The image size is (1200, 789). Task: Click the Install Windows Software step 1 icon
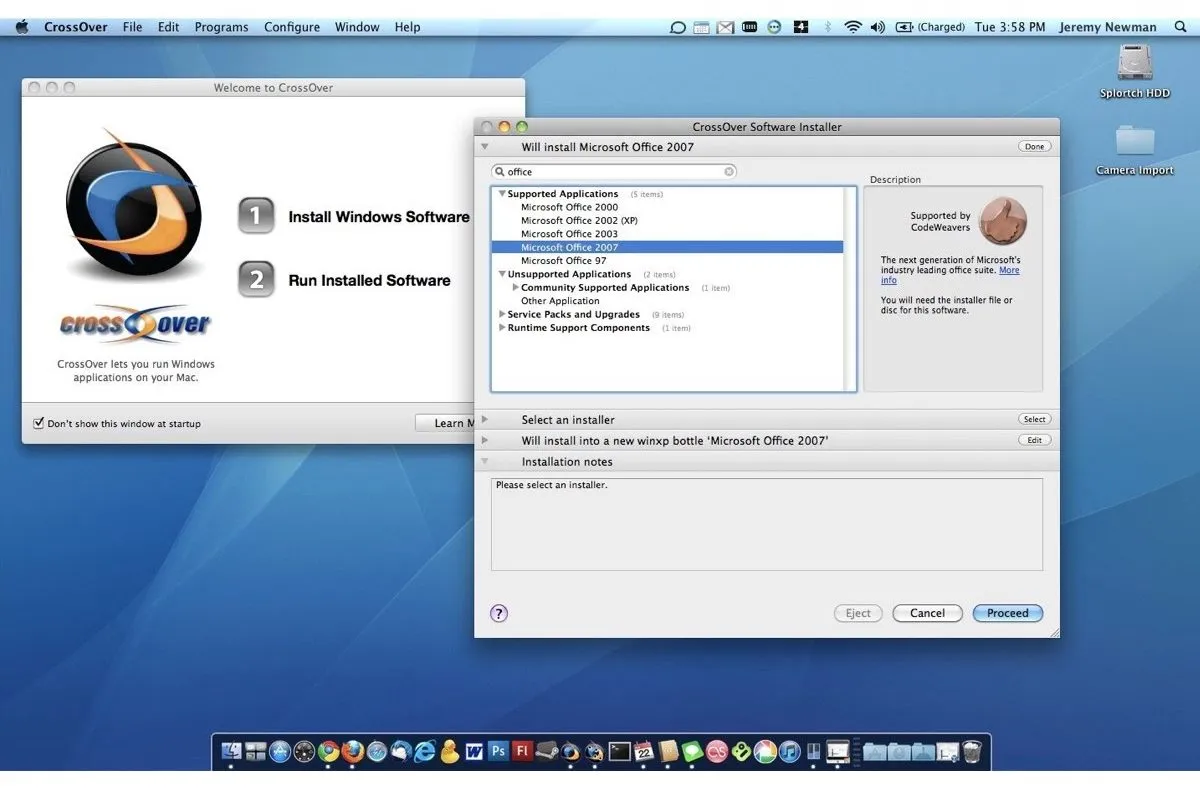(256, 216)
